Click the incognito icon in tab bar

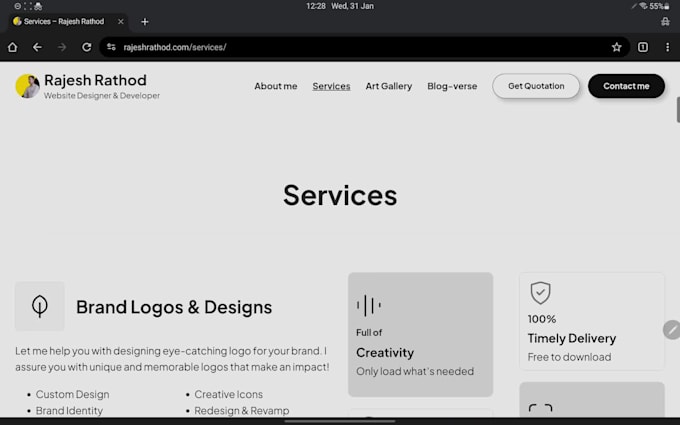coord(665,22)
